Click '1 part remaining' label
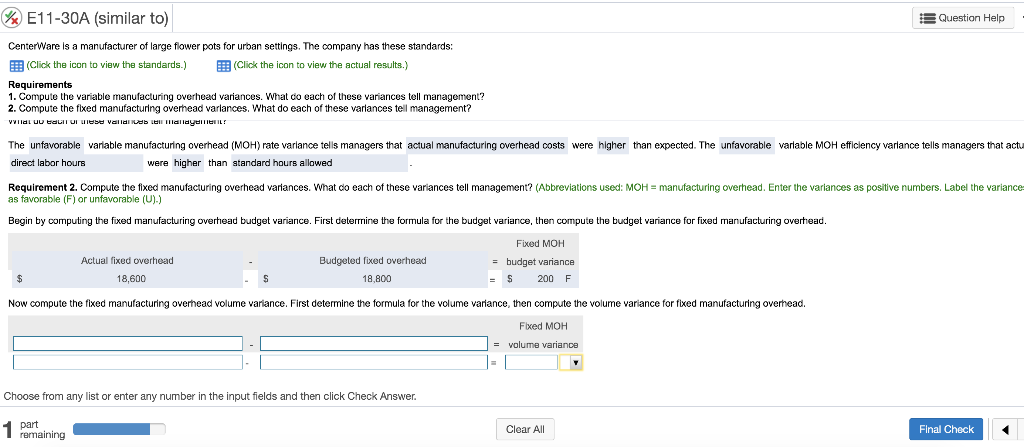This screenshot has width=1024, height=447. [x=34, y=429]
